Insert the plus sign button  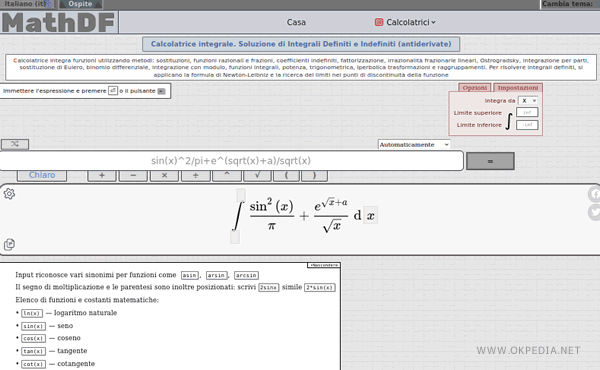[102, 175]
